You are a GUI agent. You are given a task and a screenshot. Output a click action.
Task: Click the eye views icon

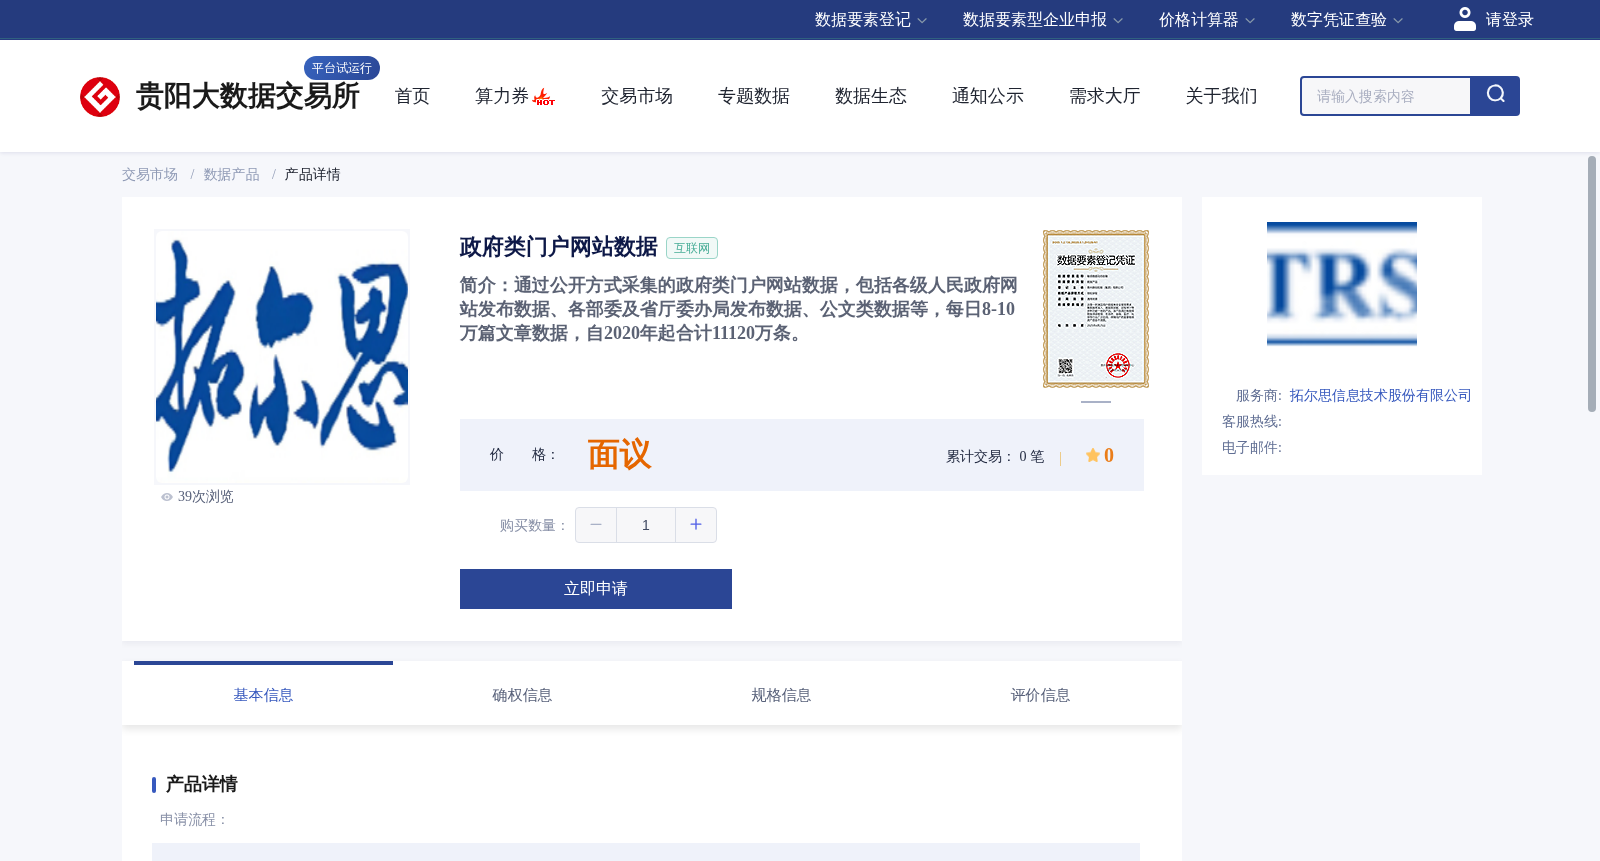[167, 497]
